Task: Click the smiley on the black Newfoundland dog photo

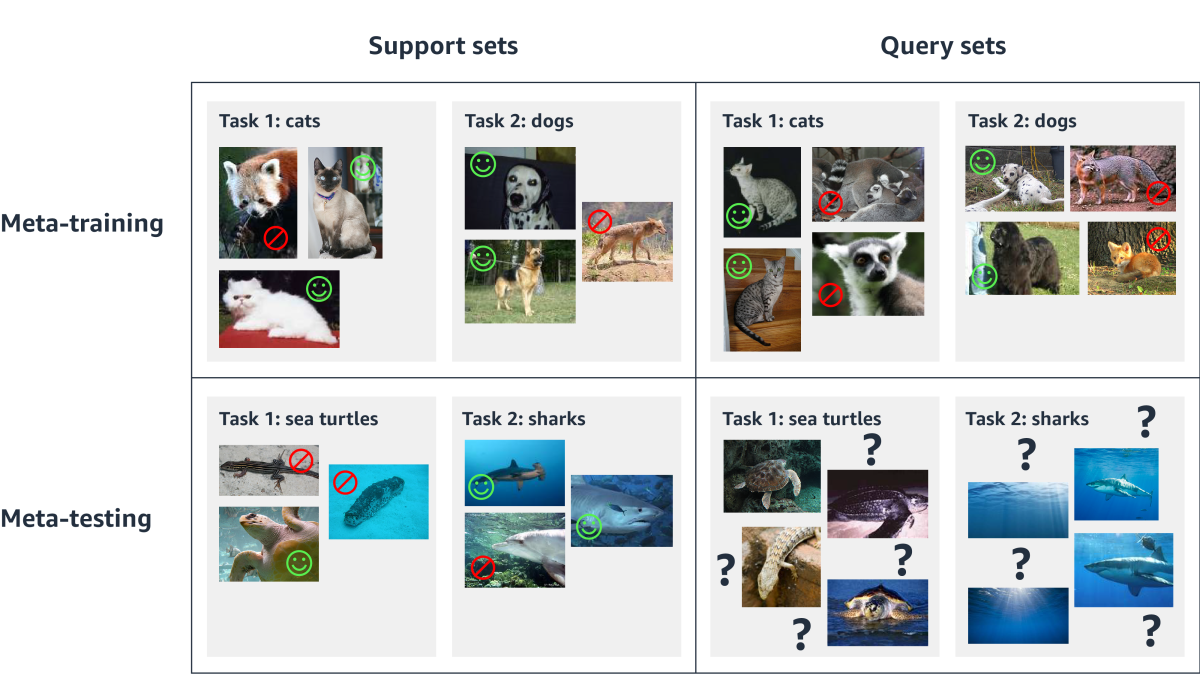Action: point(984,276)
